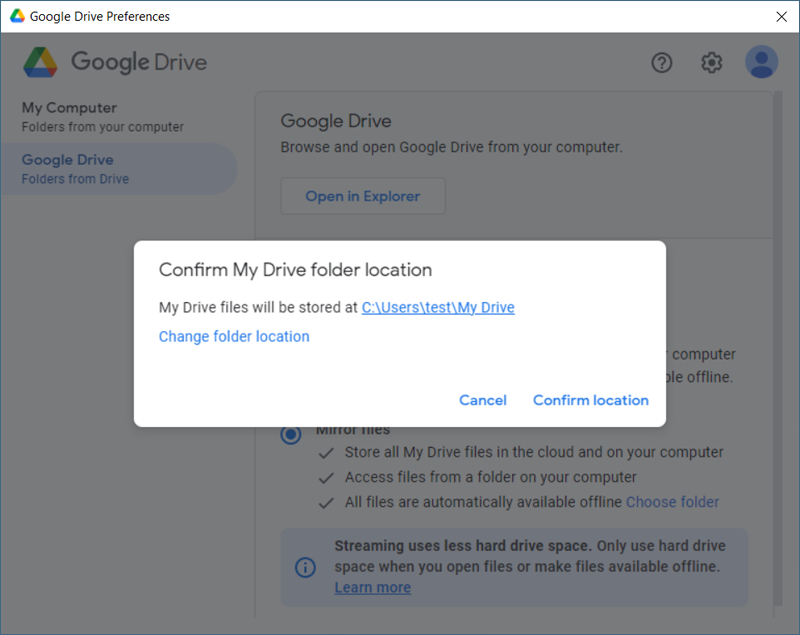Confirm the My Drive folder location
Screen dimensions: 800x635
(x=591, y=400)
